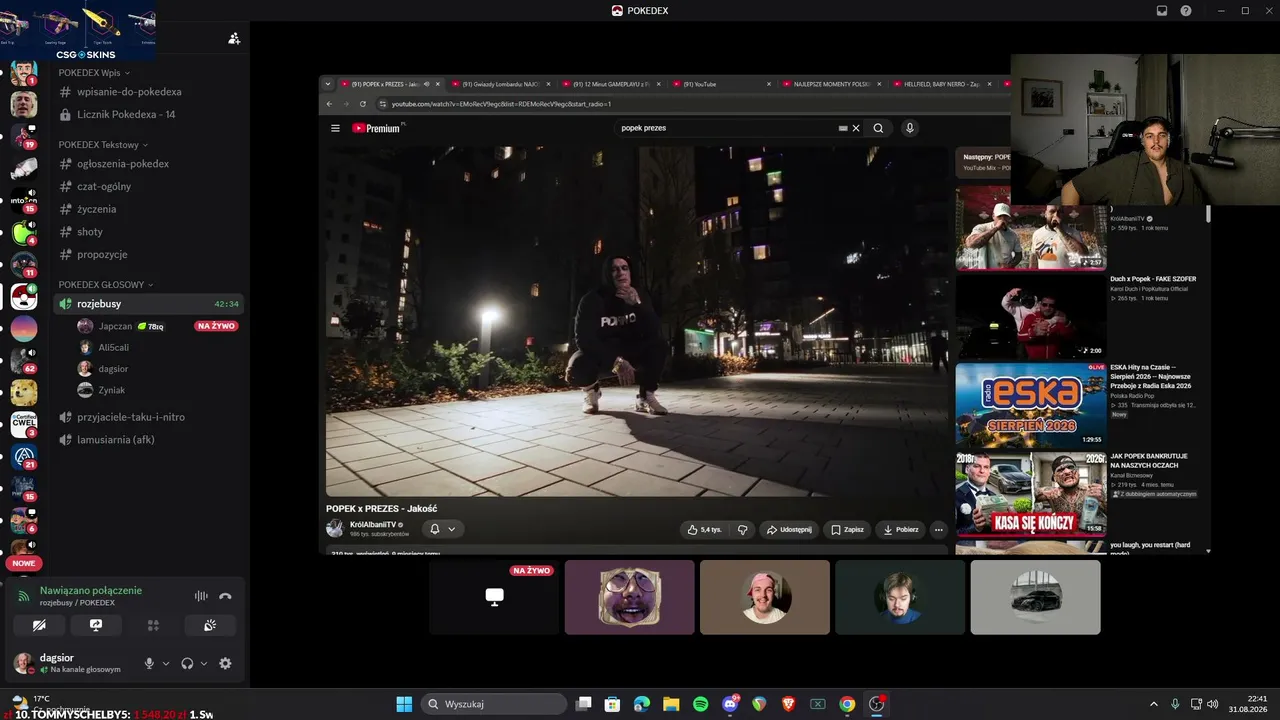Open Discord user settings gear
Viewport: 1280px width, 720px height.
click(x=225, y=663)
